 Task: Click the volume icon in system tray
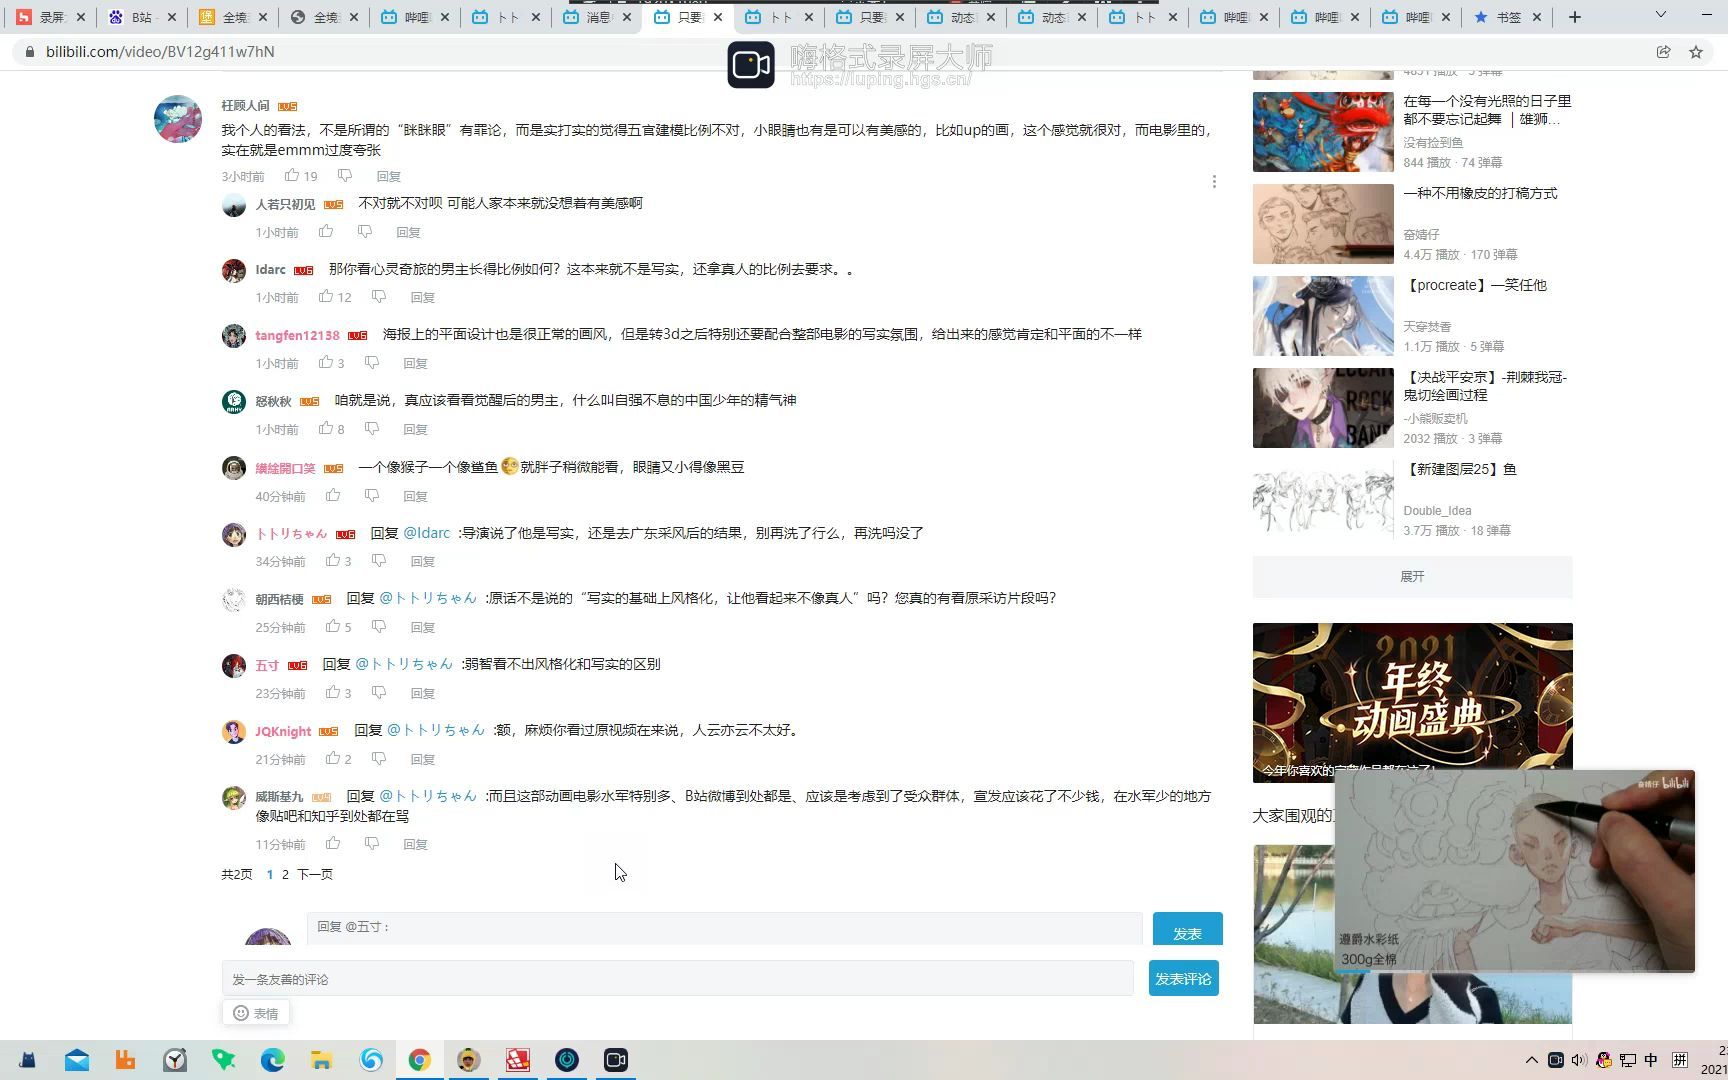[1579, 1060]
